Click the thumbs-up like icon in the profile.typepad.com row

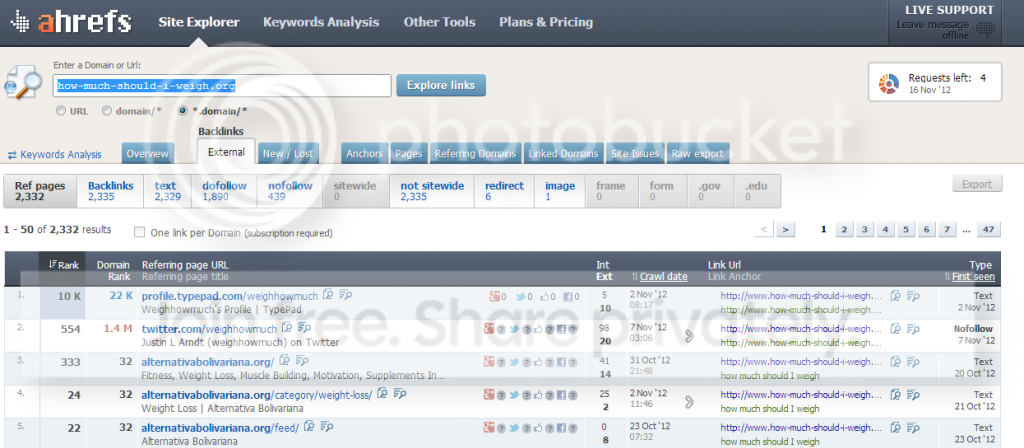tap(547, 296)
